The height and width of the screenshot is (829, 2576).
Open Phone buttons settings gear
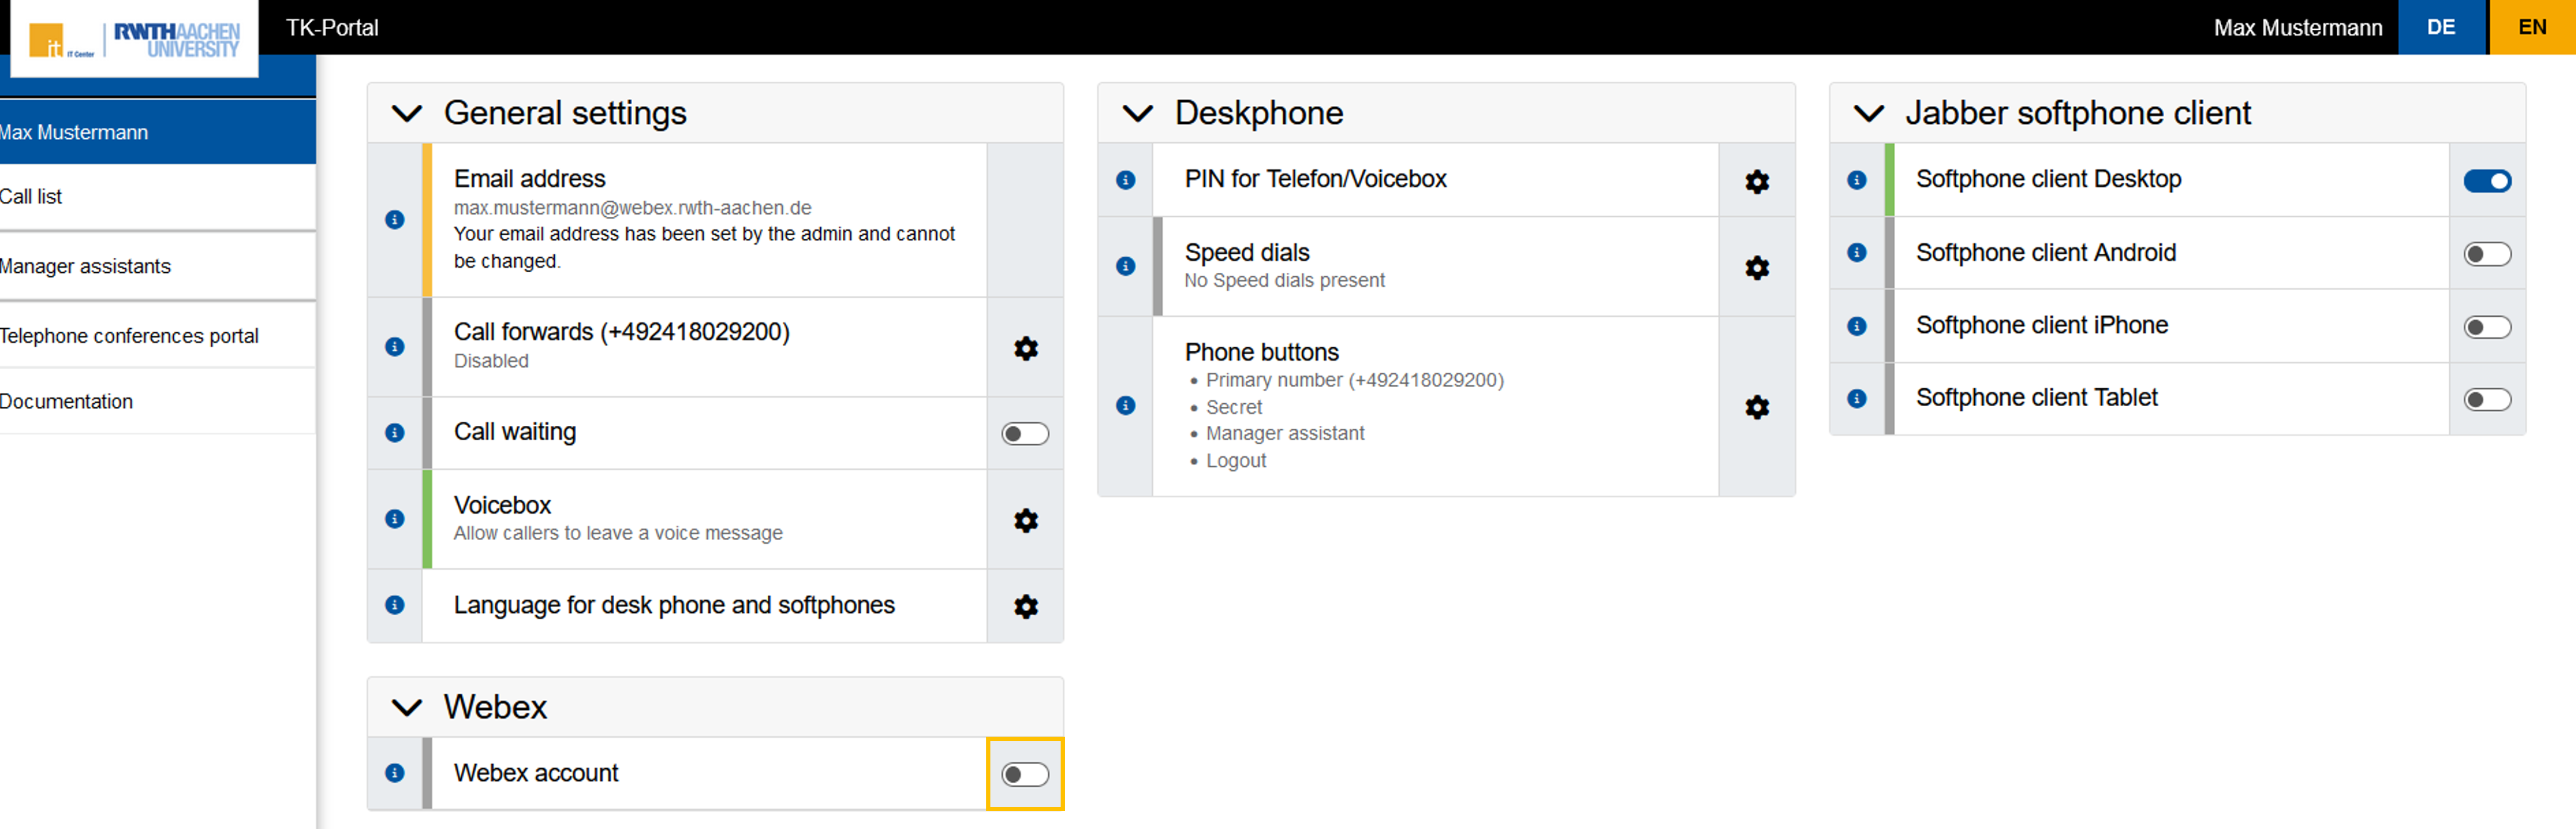coord(1756,406)
